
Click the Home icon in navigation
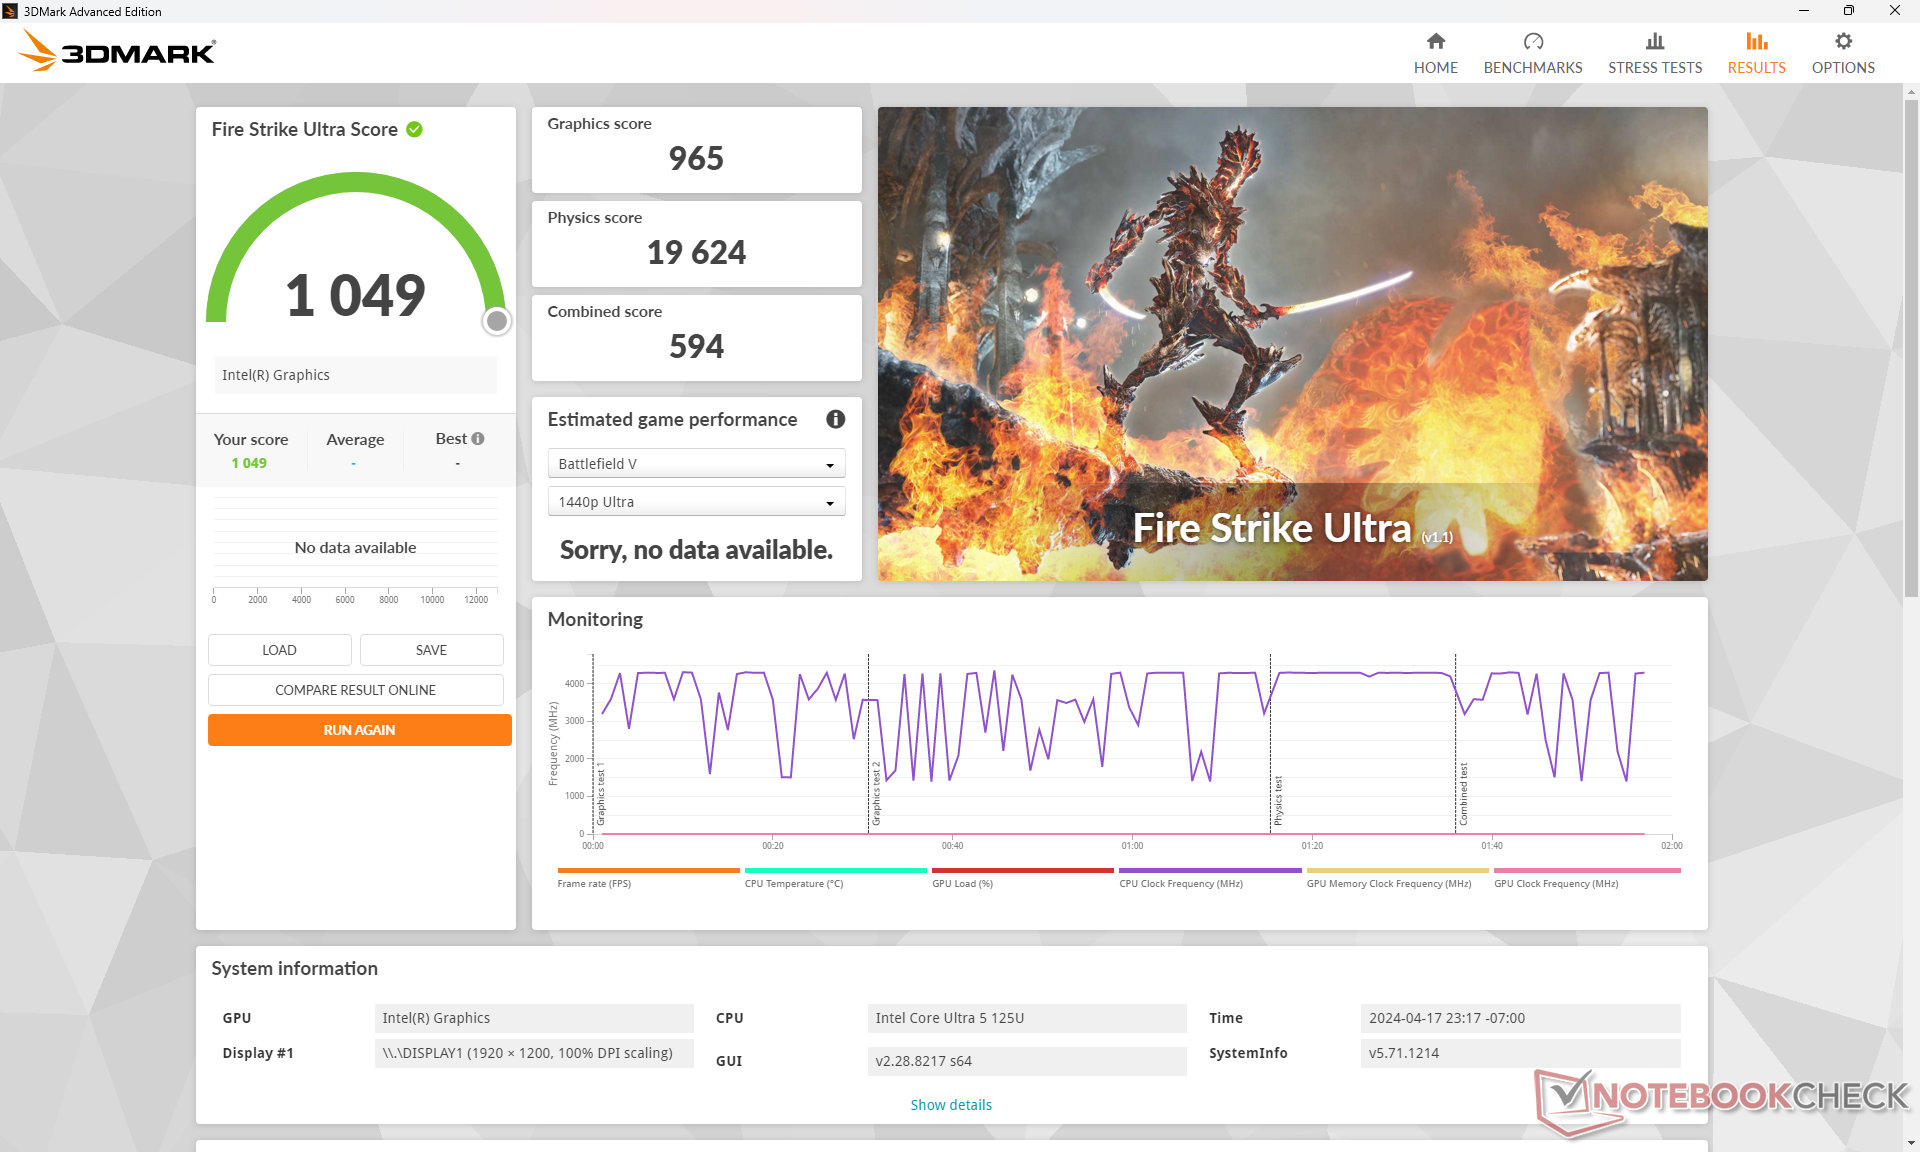click(1435, 42)
